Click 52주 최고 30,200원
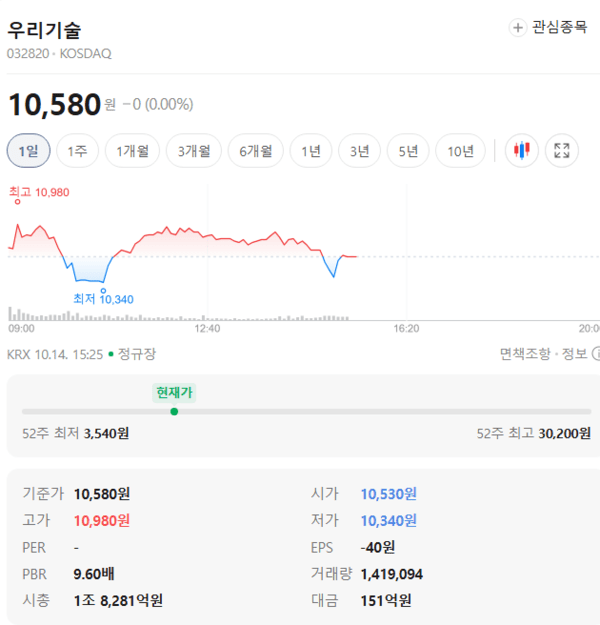Viewport: 600px width, 625px height. coord(533,433)
